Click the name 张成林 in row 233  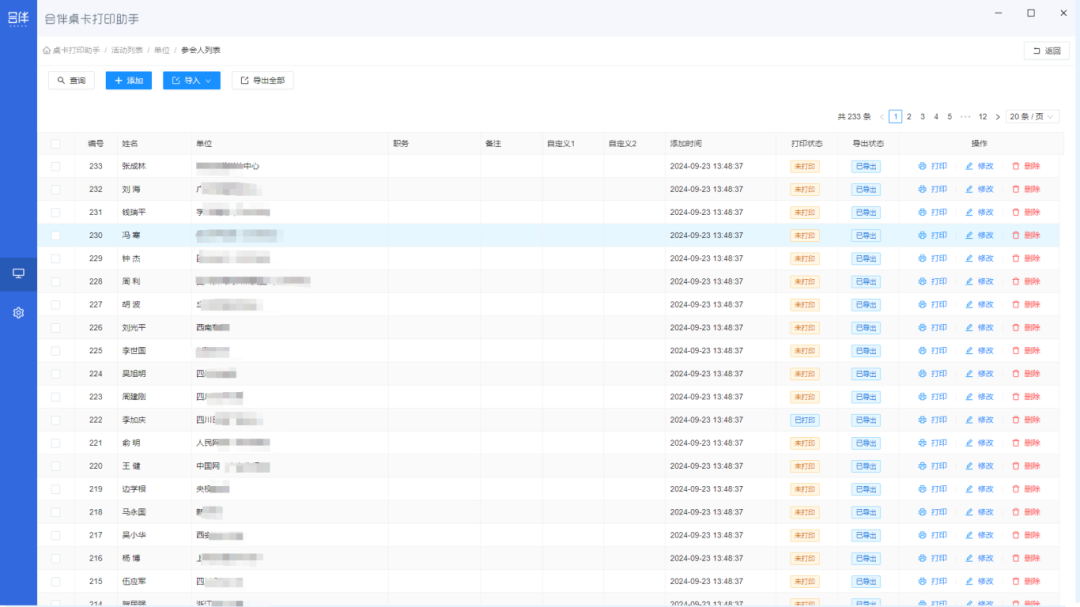coord(134,166)
